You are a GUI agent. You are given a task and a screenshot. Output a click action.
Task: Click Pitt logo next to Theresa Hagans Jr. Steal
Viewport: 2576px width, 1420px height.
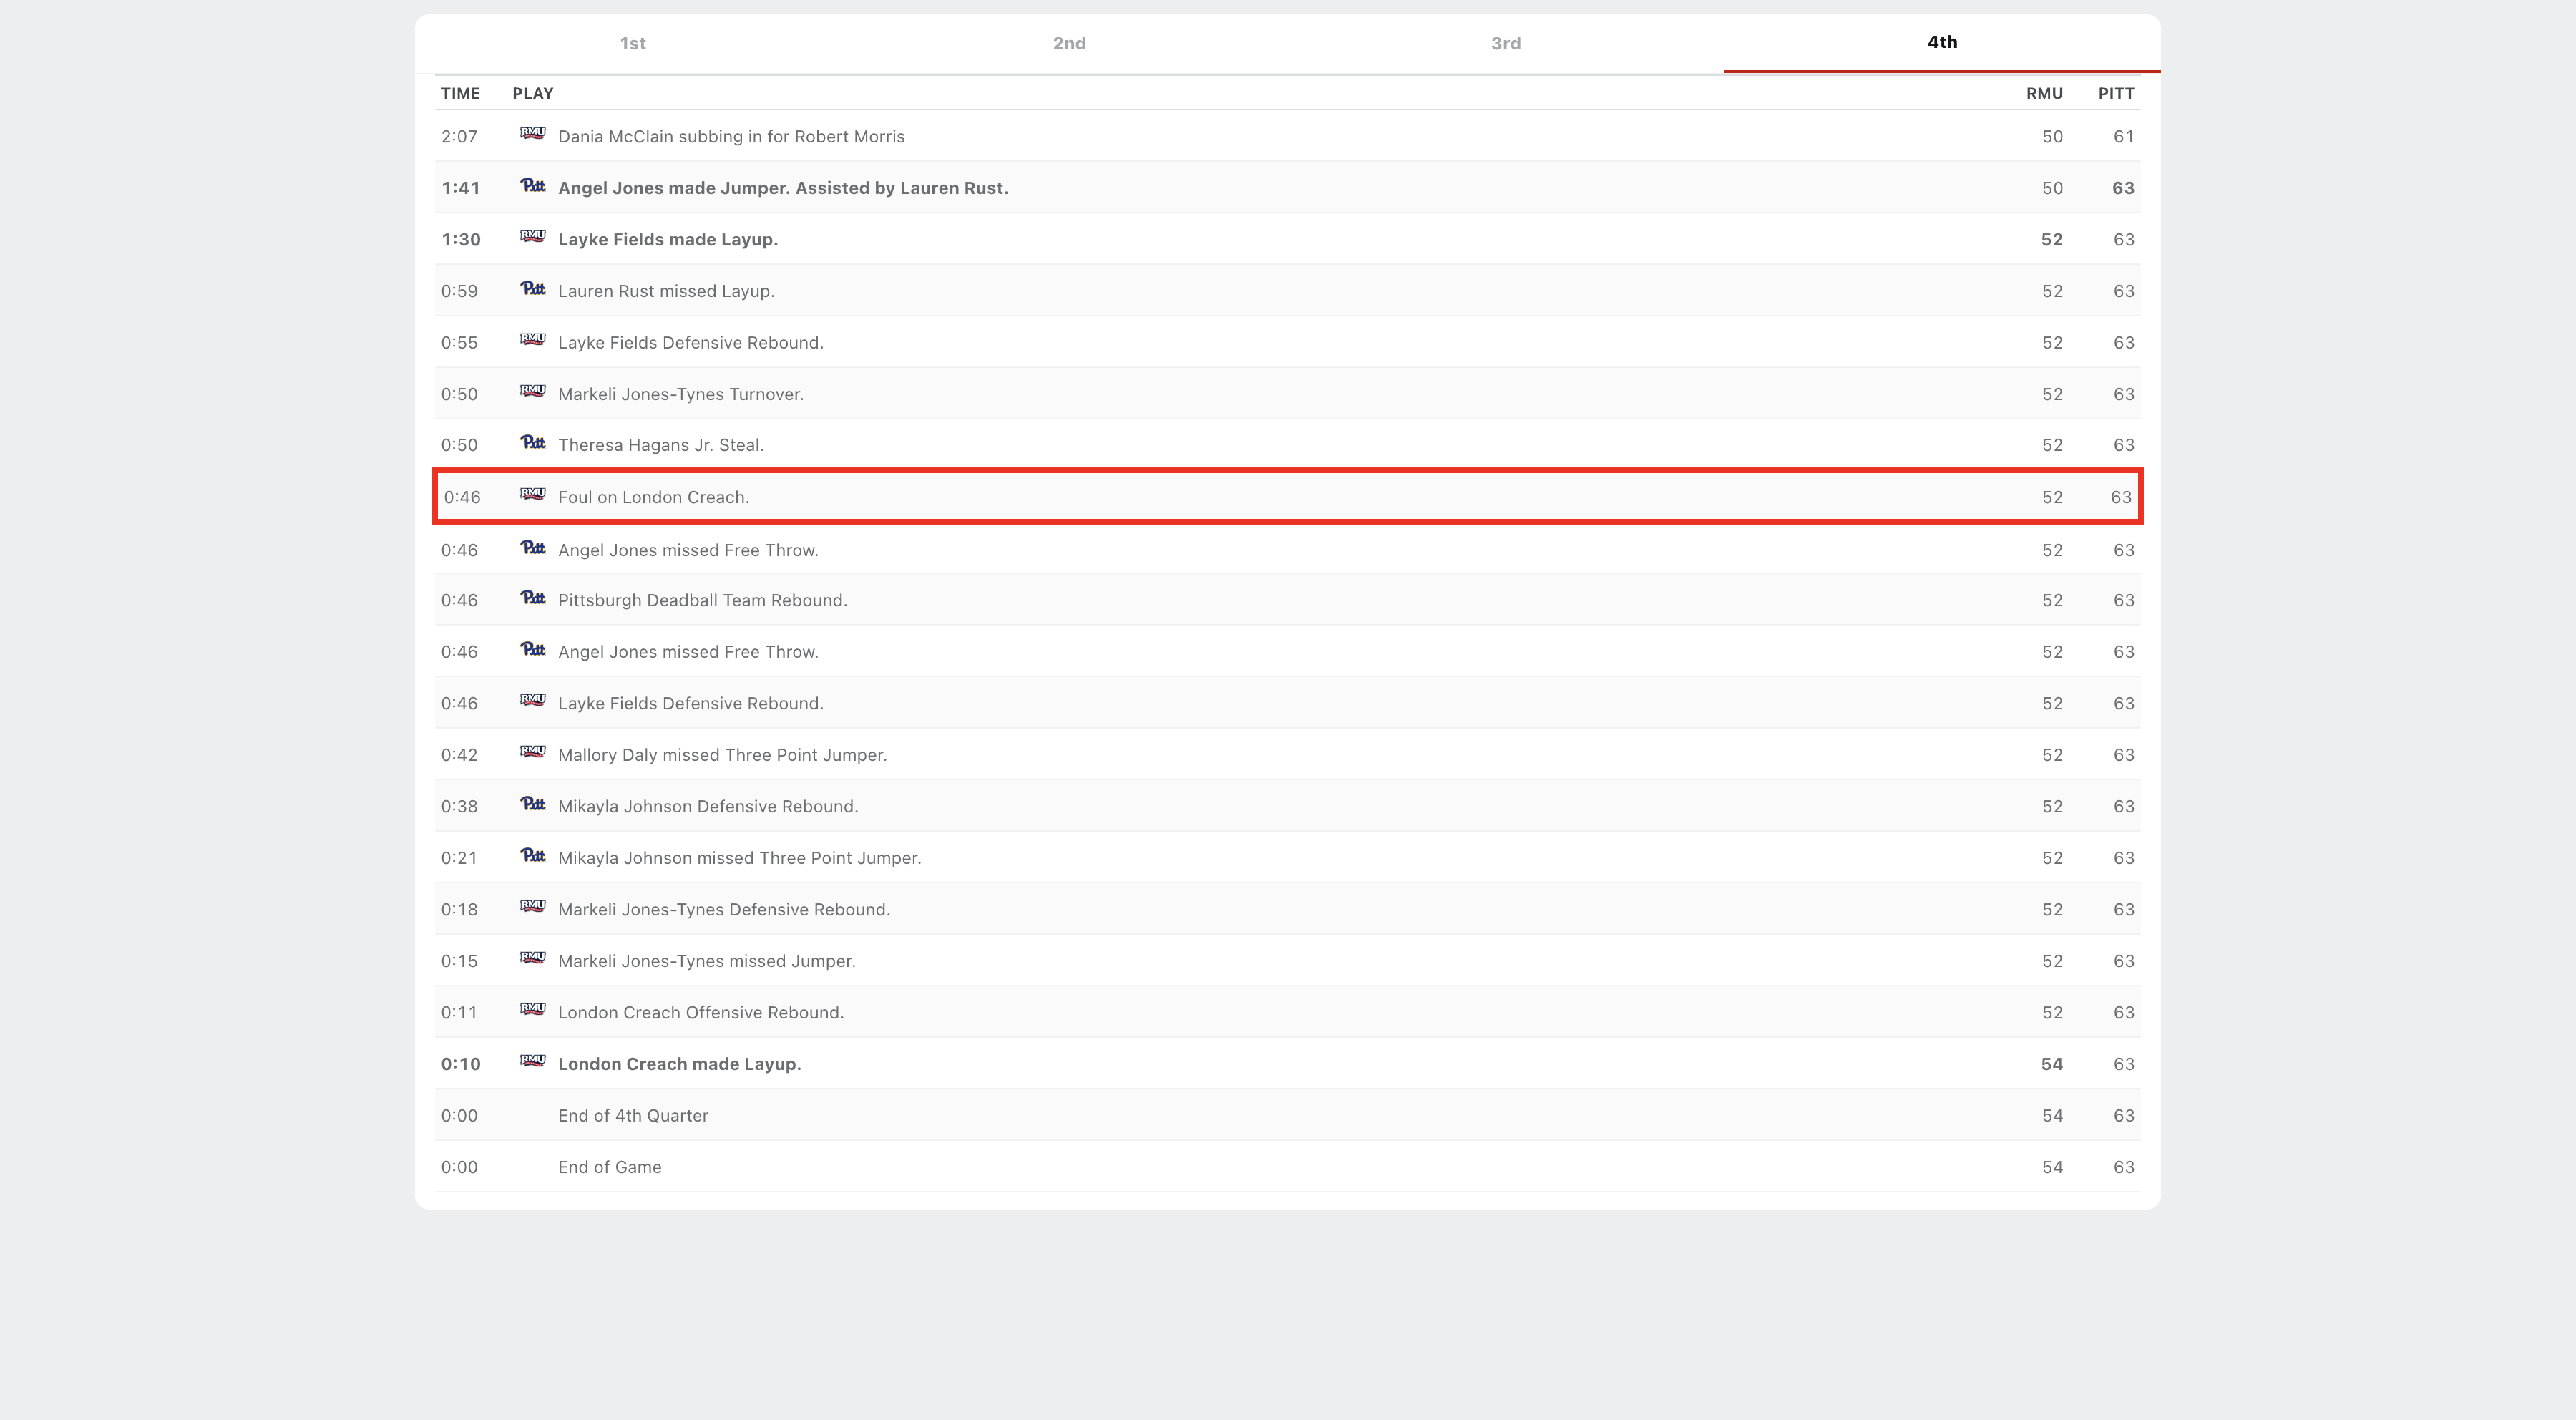tap(532, 443)
